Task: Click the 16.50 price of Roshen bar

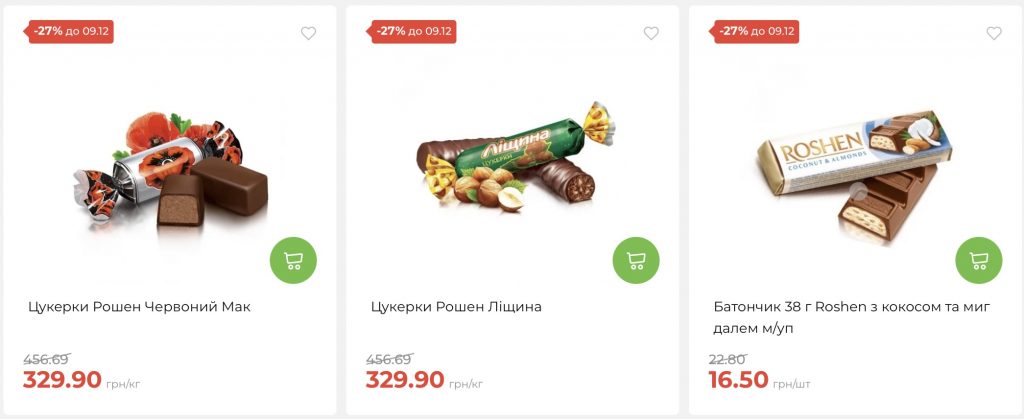Action: click(738, 380)
